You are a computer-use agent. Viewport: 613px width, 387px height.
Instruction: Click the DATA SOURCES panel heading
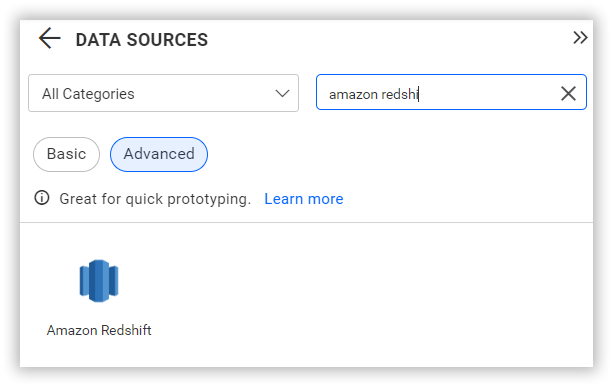point(142,39)
